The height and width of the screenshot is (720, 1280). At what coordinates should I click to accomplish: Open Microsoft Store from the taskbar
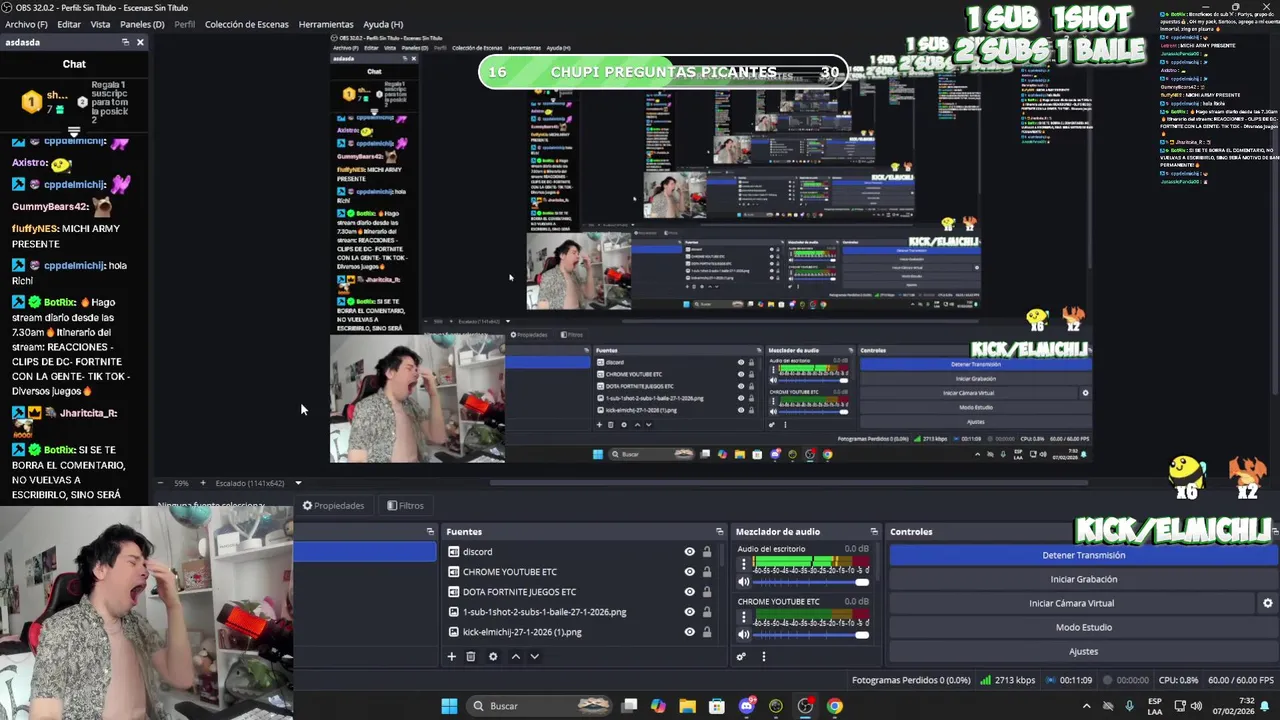[x=716, y=706]
